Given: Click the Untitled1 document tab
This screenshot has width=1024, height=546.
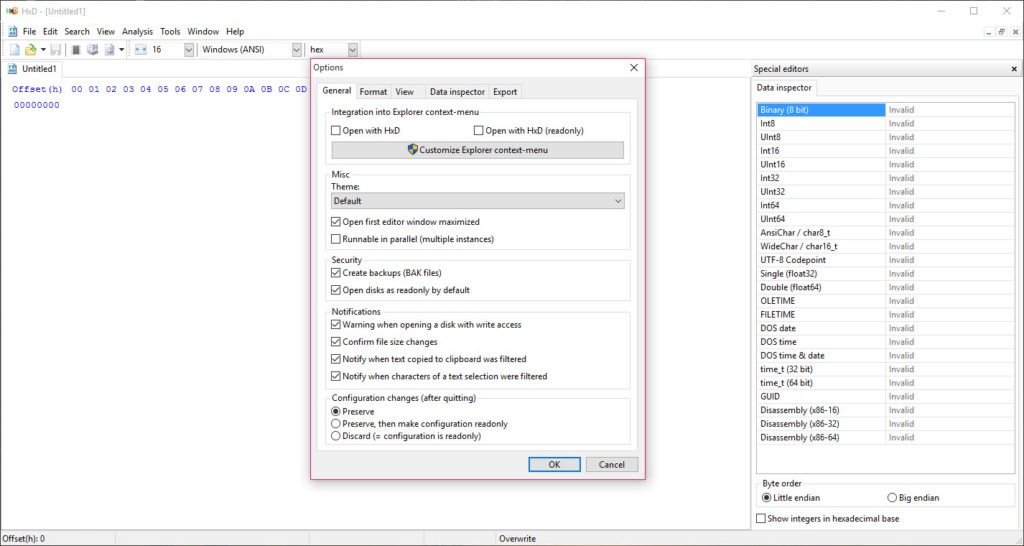Looking at the screenshot, I should [33, 69].
